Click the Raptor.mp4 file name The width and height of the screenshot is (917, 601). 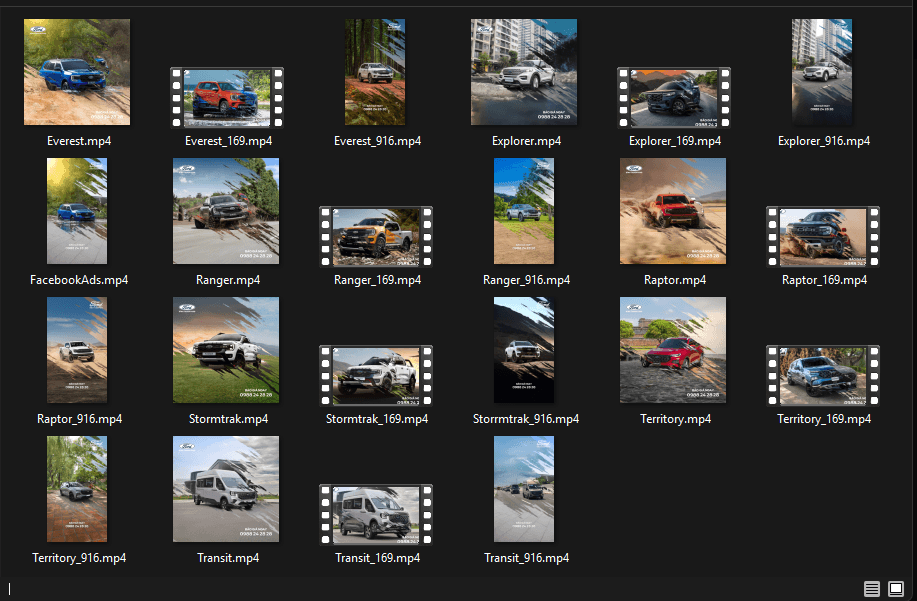click(675, 280)
